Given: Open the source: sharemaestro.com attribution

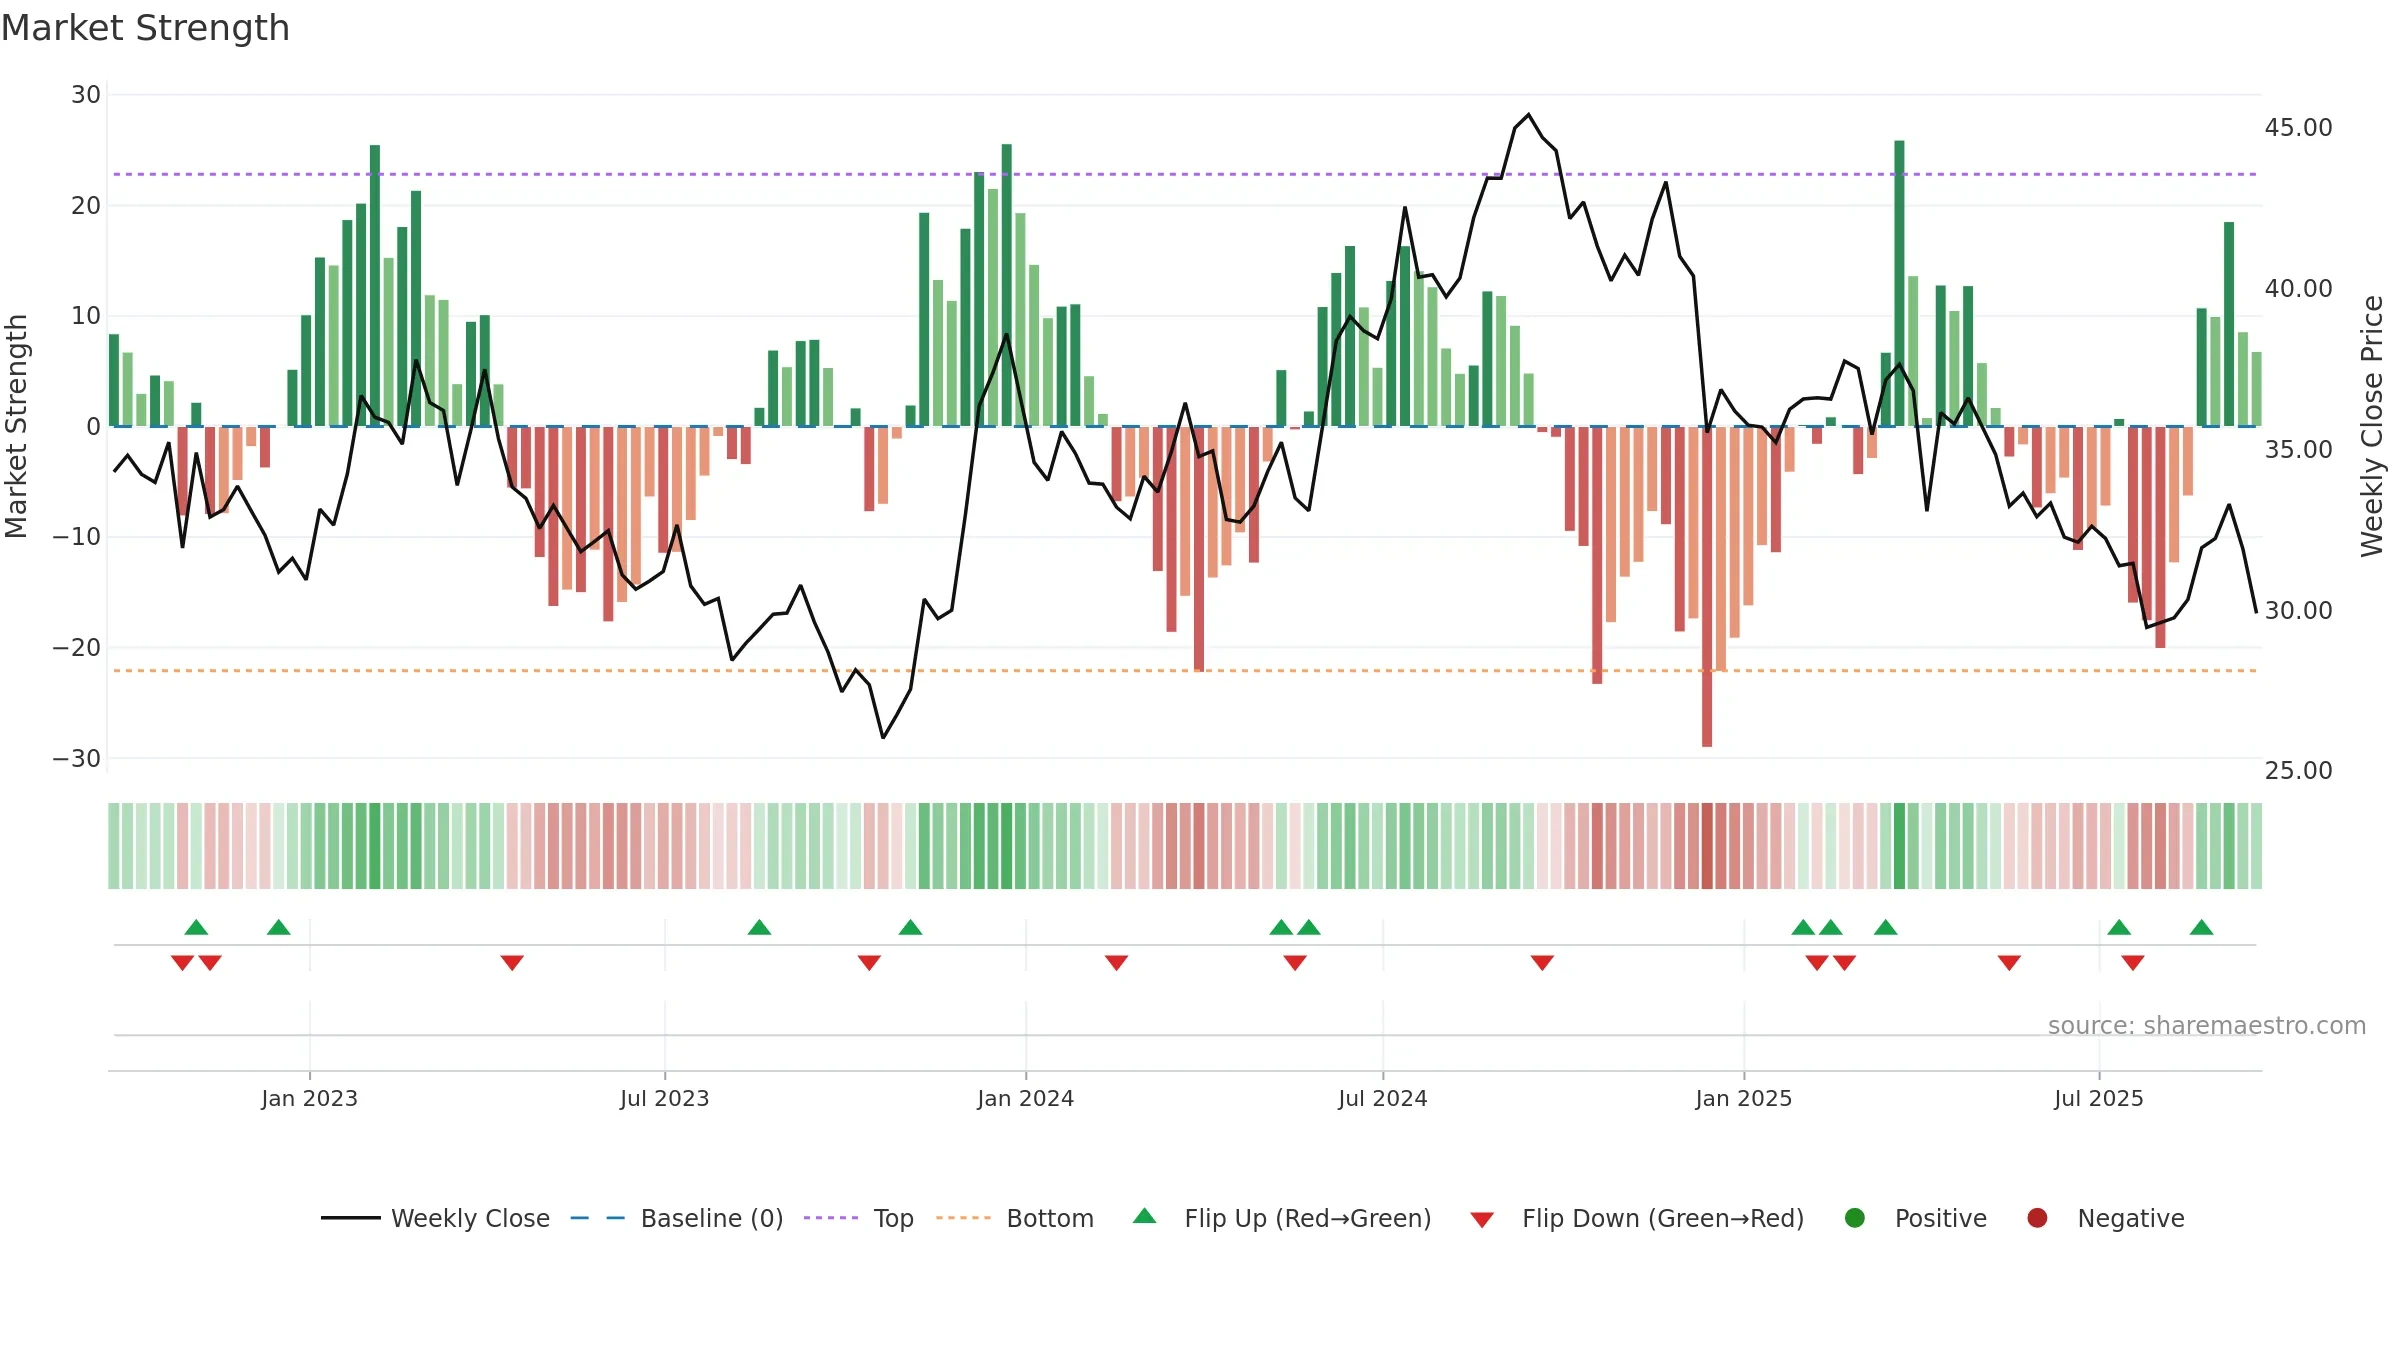Looking at the screenshot, I should 2207,1025.
